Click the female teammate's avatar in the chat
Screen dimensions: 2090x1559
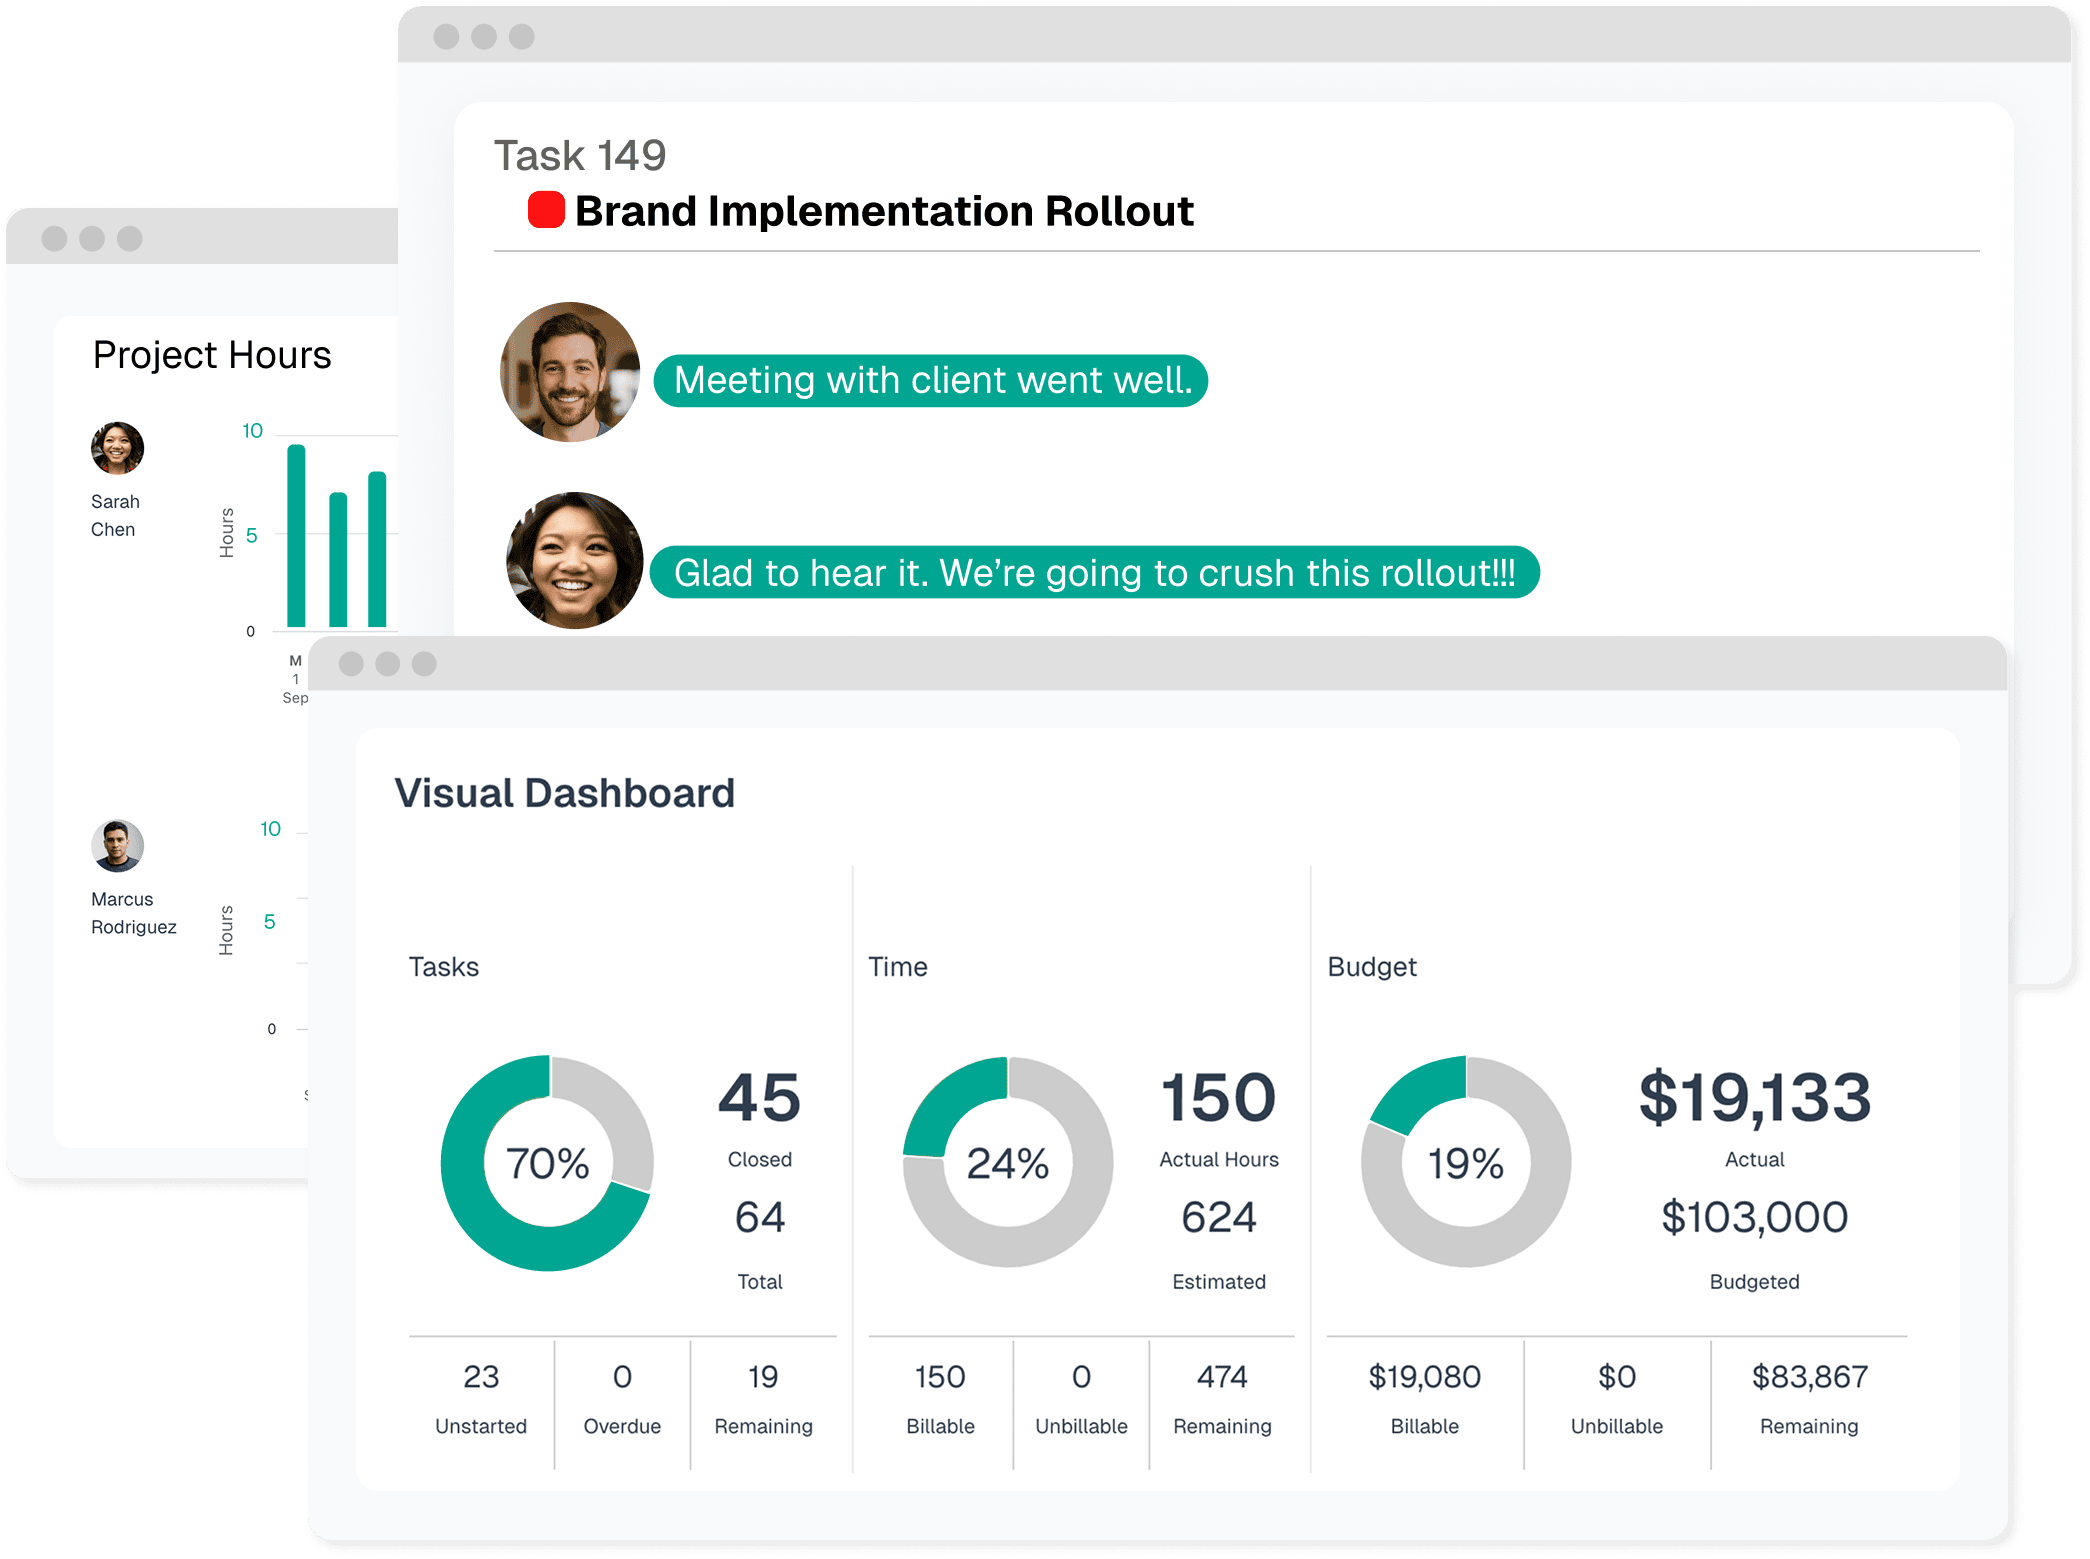click(573, 562)
